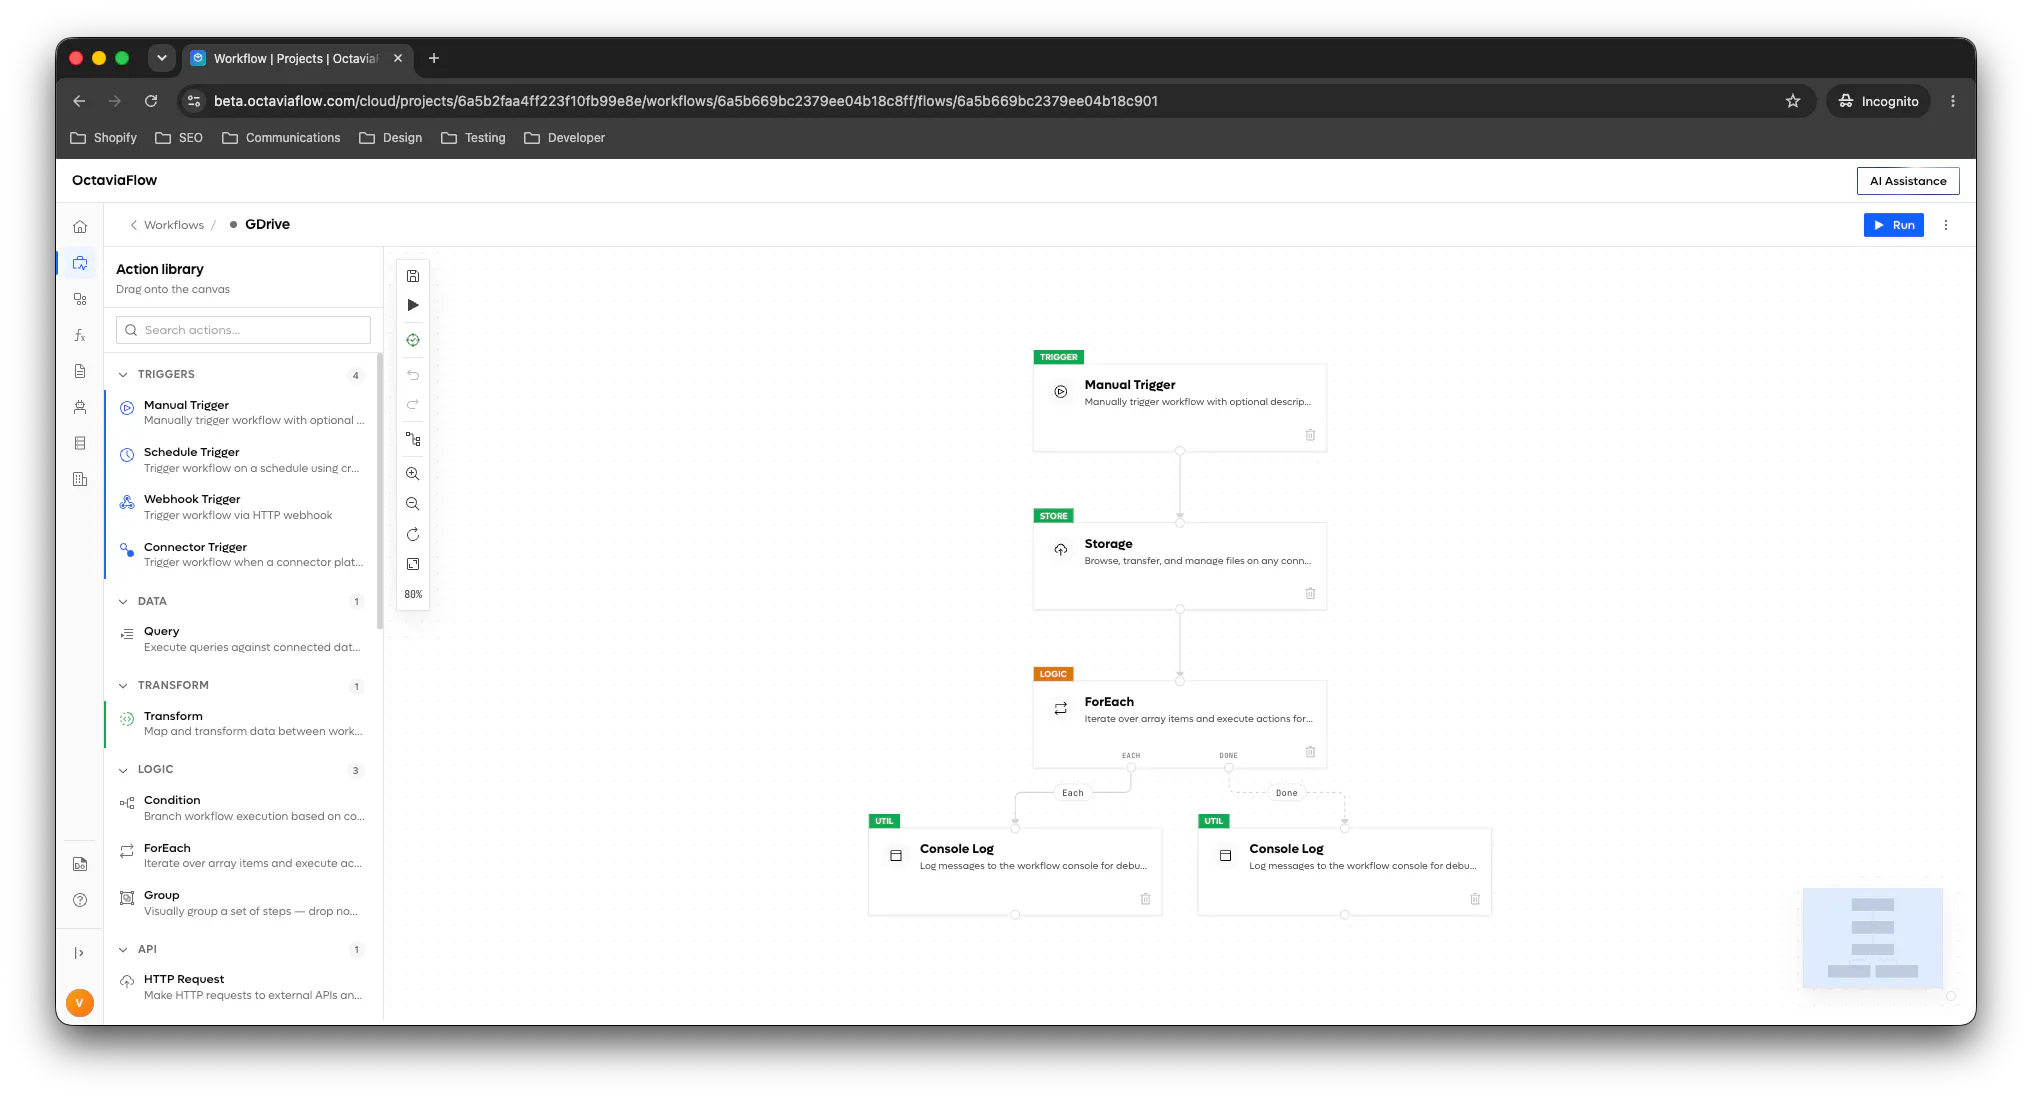Open the Home icon in left sidebar
This screenshot has height=1099, width=2032.
click(x=80, y=227)
